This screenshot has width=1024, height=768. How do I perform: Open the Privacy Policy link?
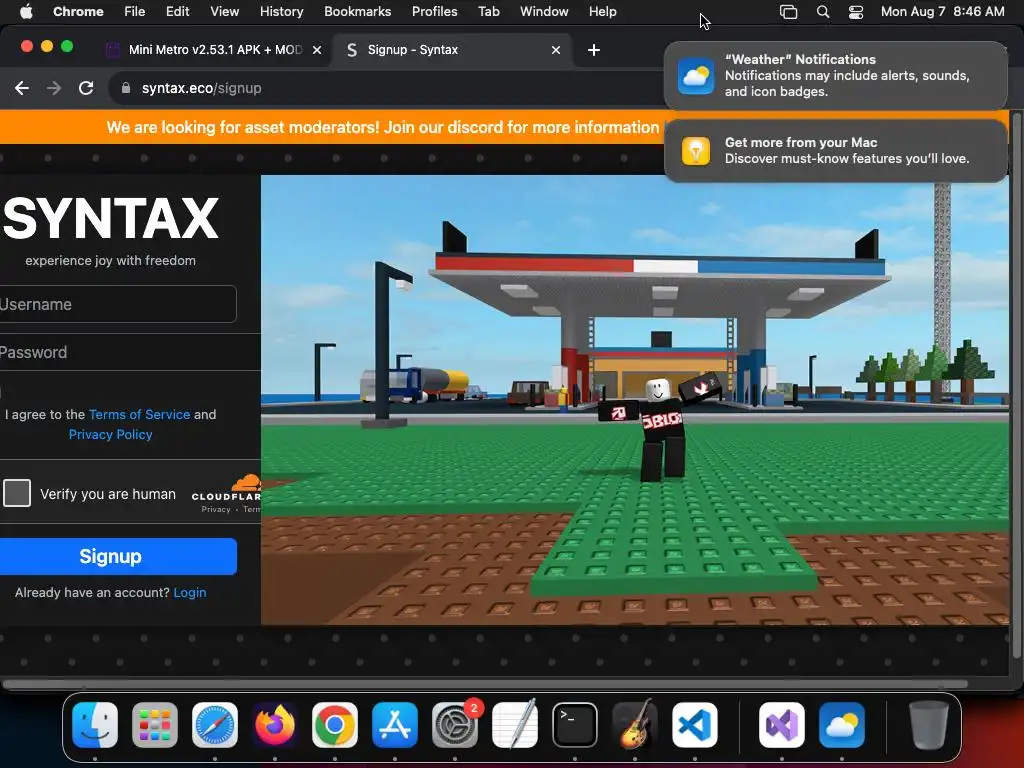110,435
